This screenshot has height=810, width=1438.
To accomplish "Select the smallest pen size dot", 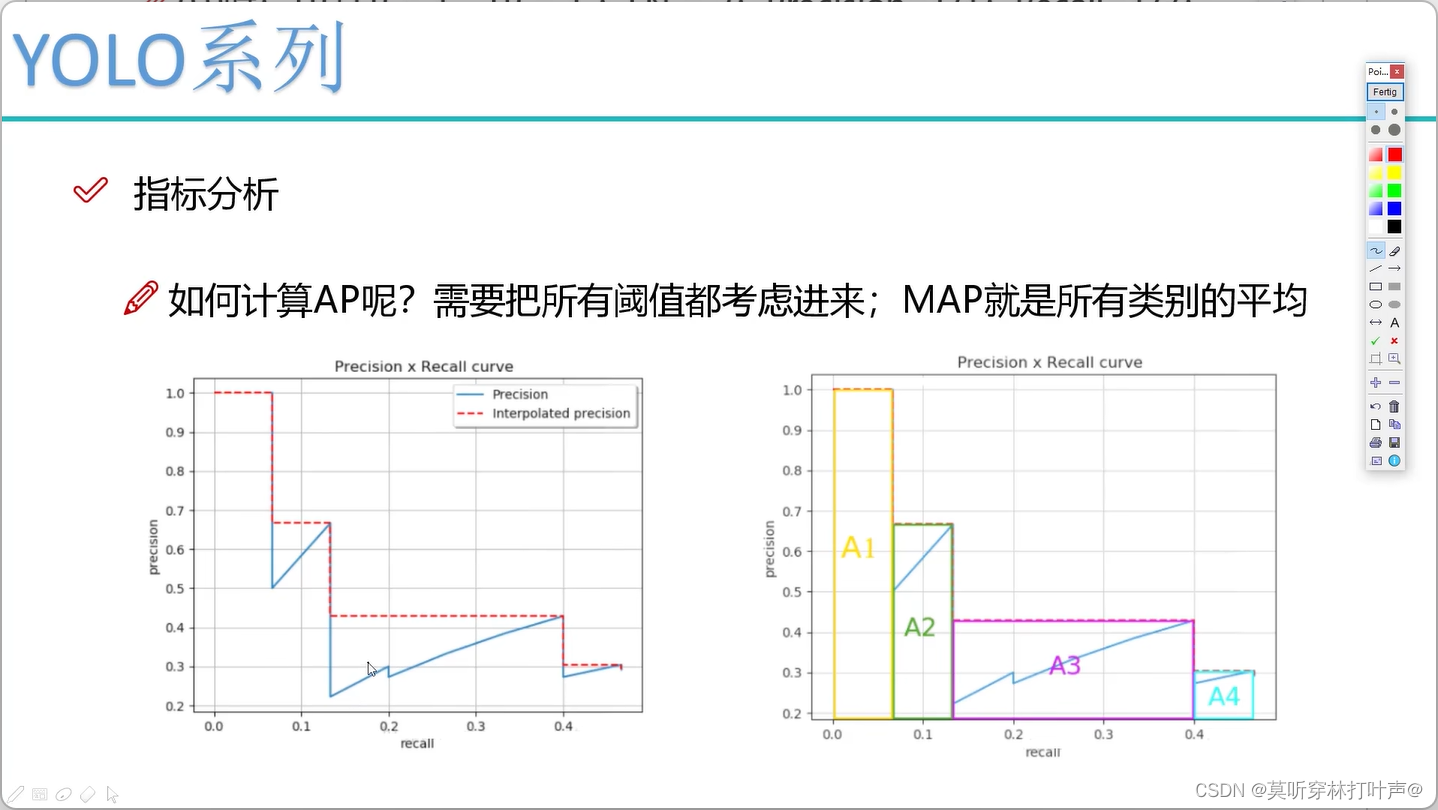I will pyautogui.click(x=1376, y=111).
